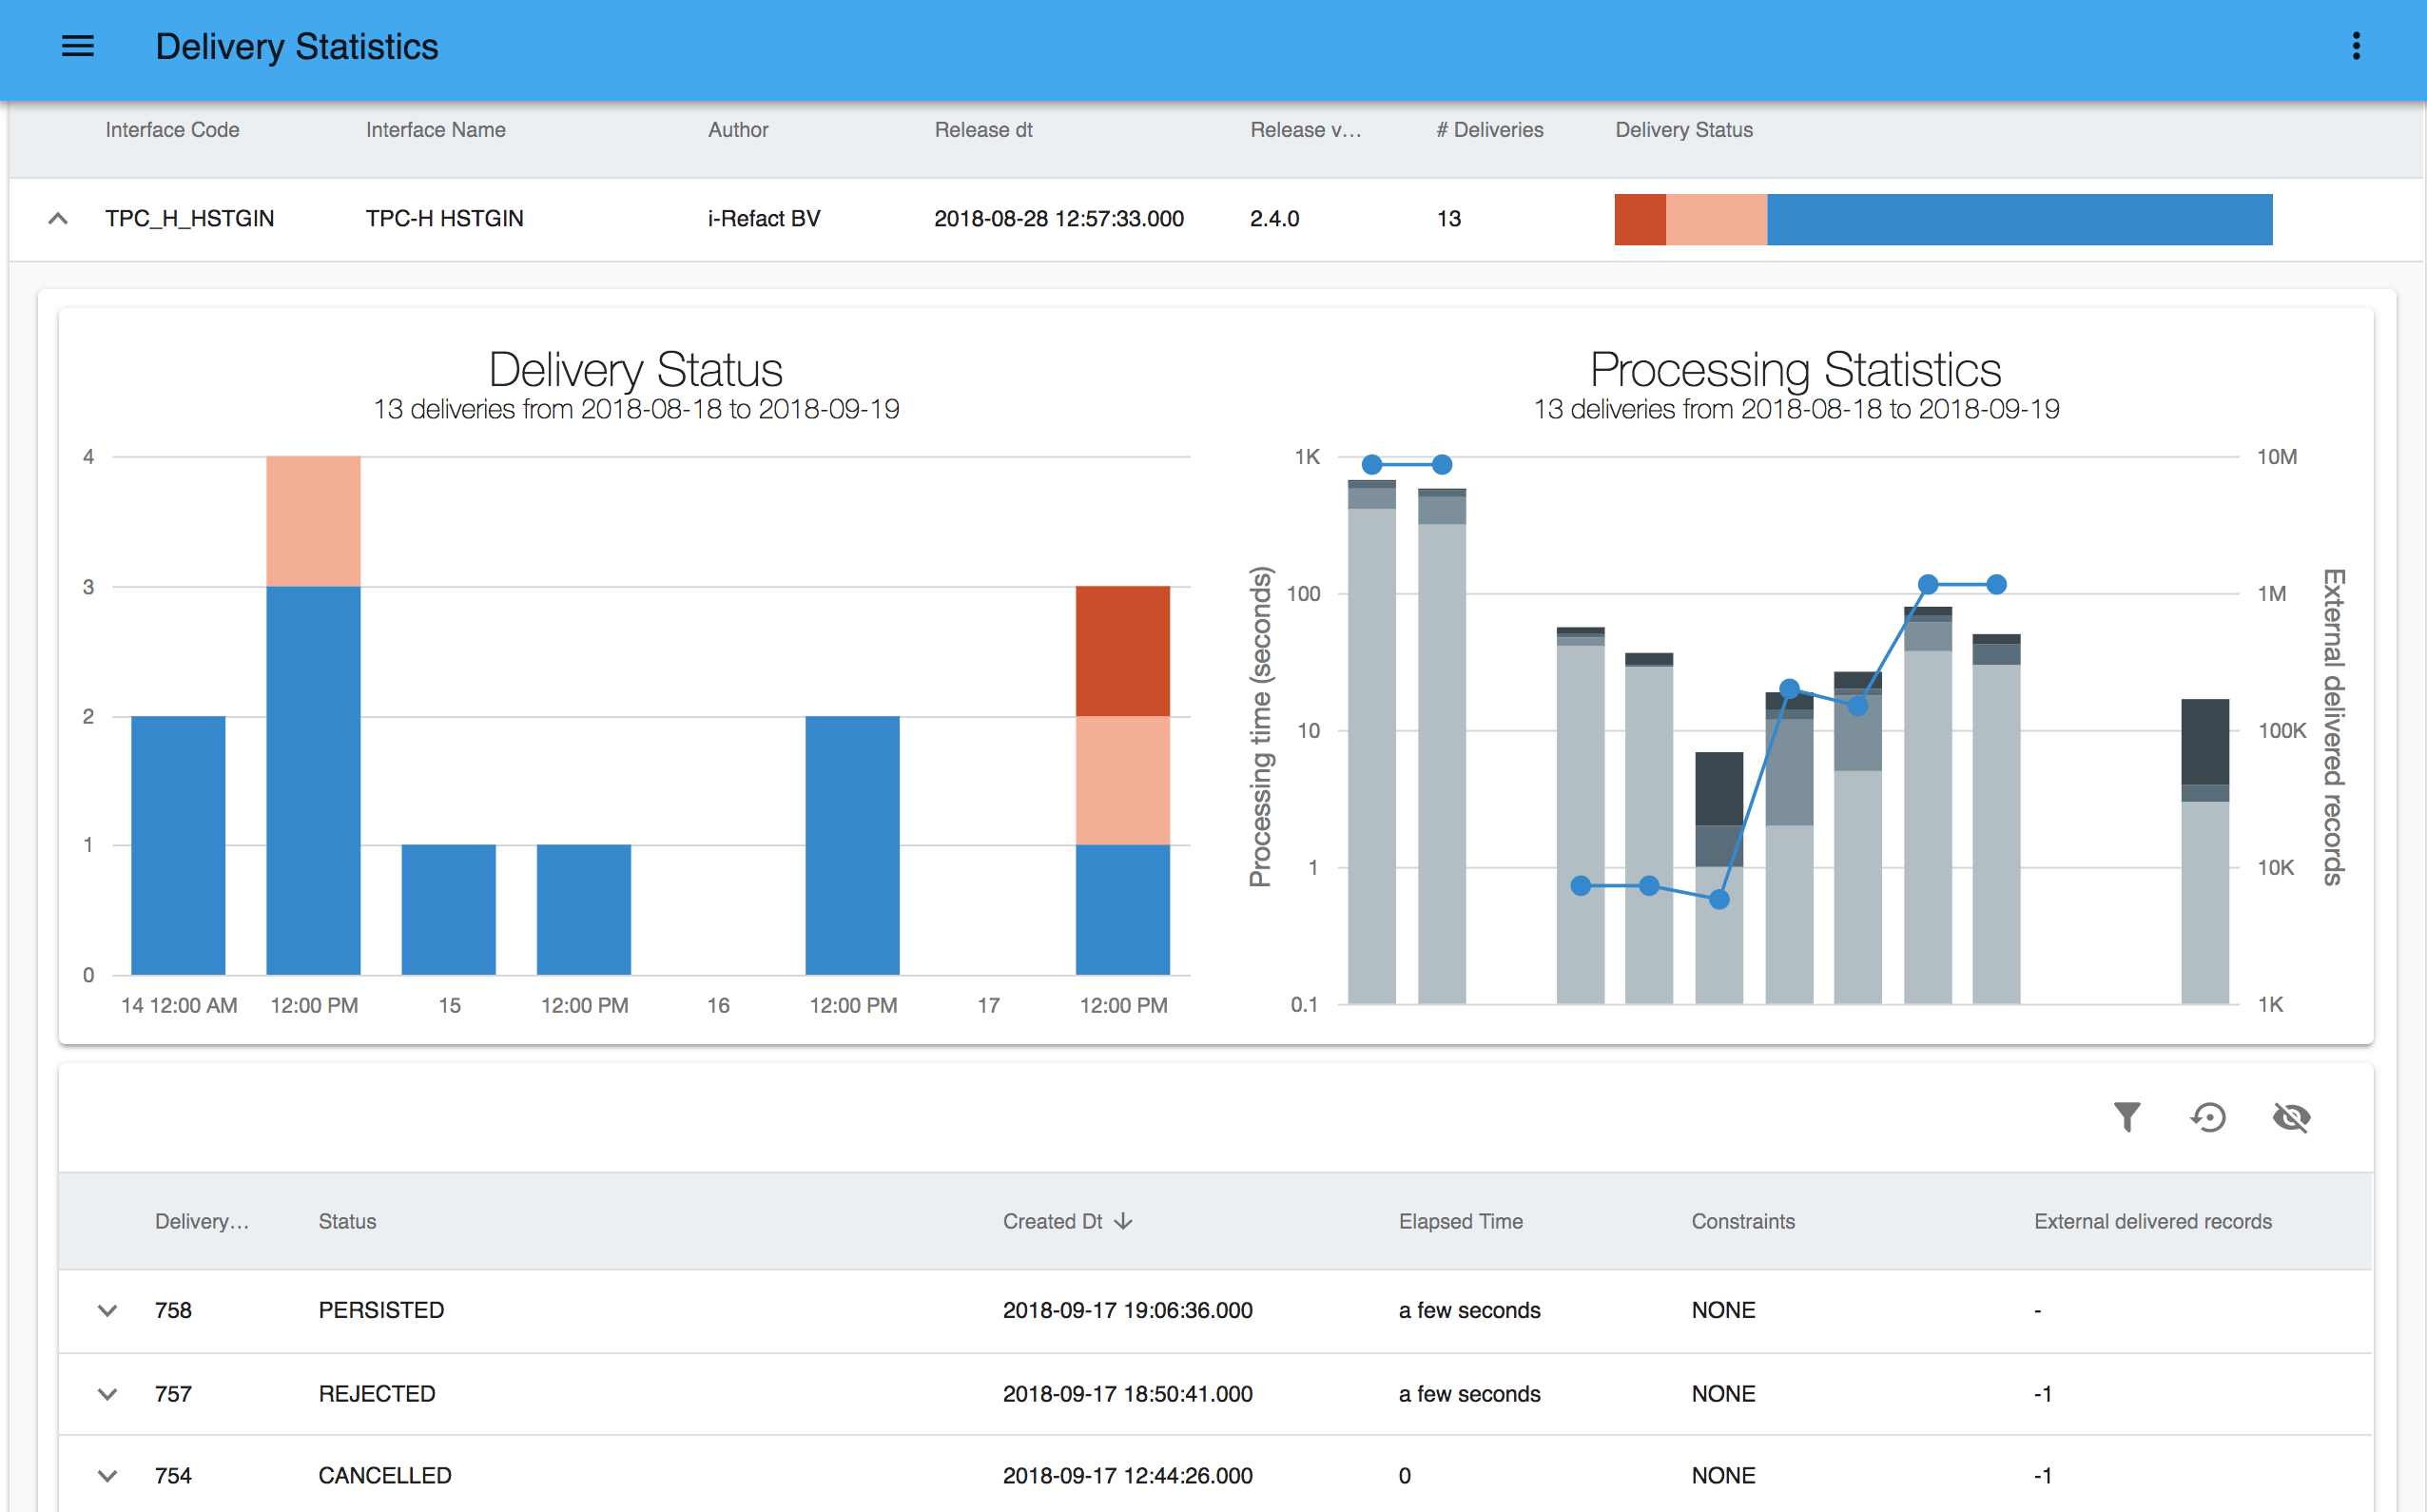2427x1512 pixels.
Task: Click the filter funnel icon
Action: coord(2127,1116)
